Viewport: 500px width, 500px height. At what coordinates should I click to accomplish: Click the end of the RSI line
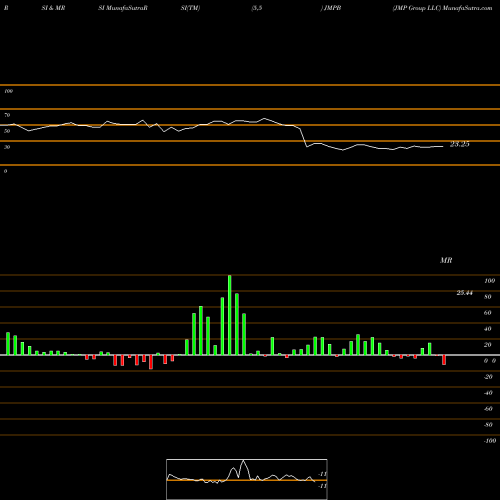tap(443, 146)
